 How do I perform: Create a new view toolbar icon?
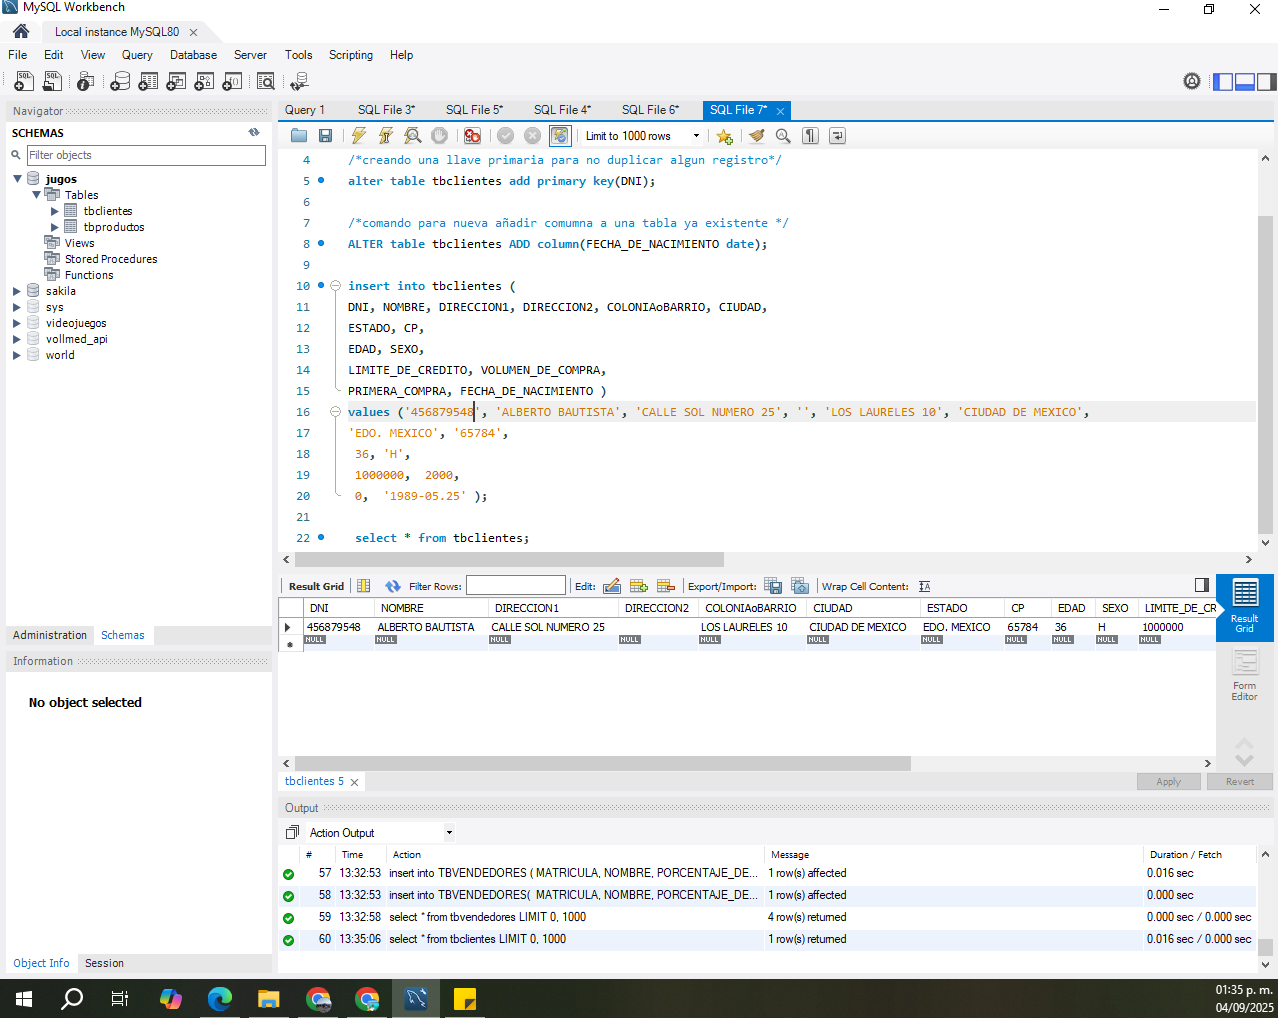(x=176, y=82)
